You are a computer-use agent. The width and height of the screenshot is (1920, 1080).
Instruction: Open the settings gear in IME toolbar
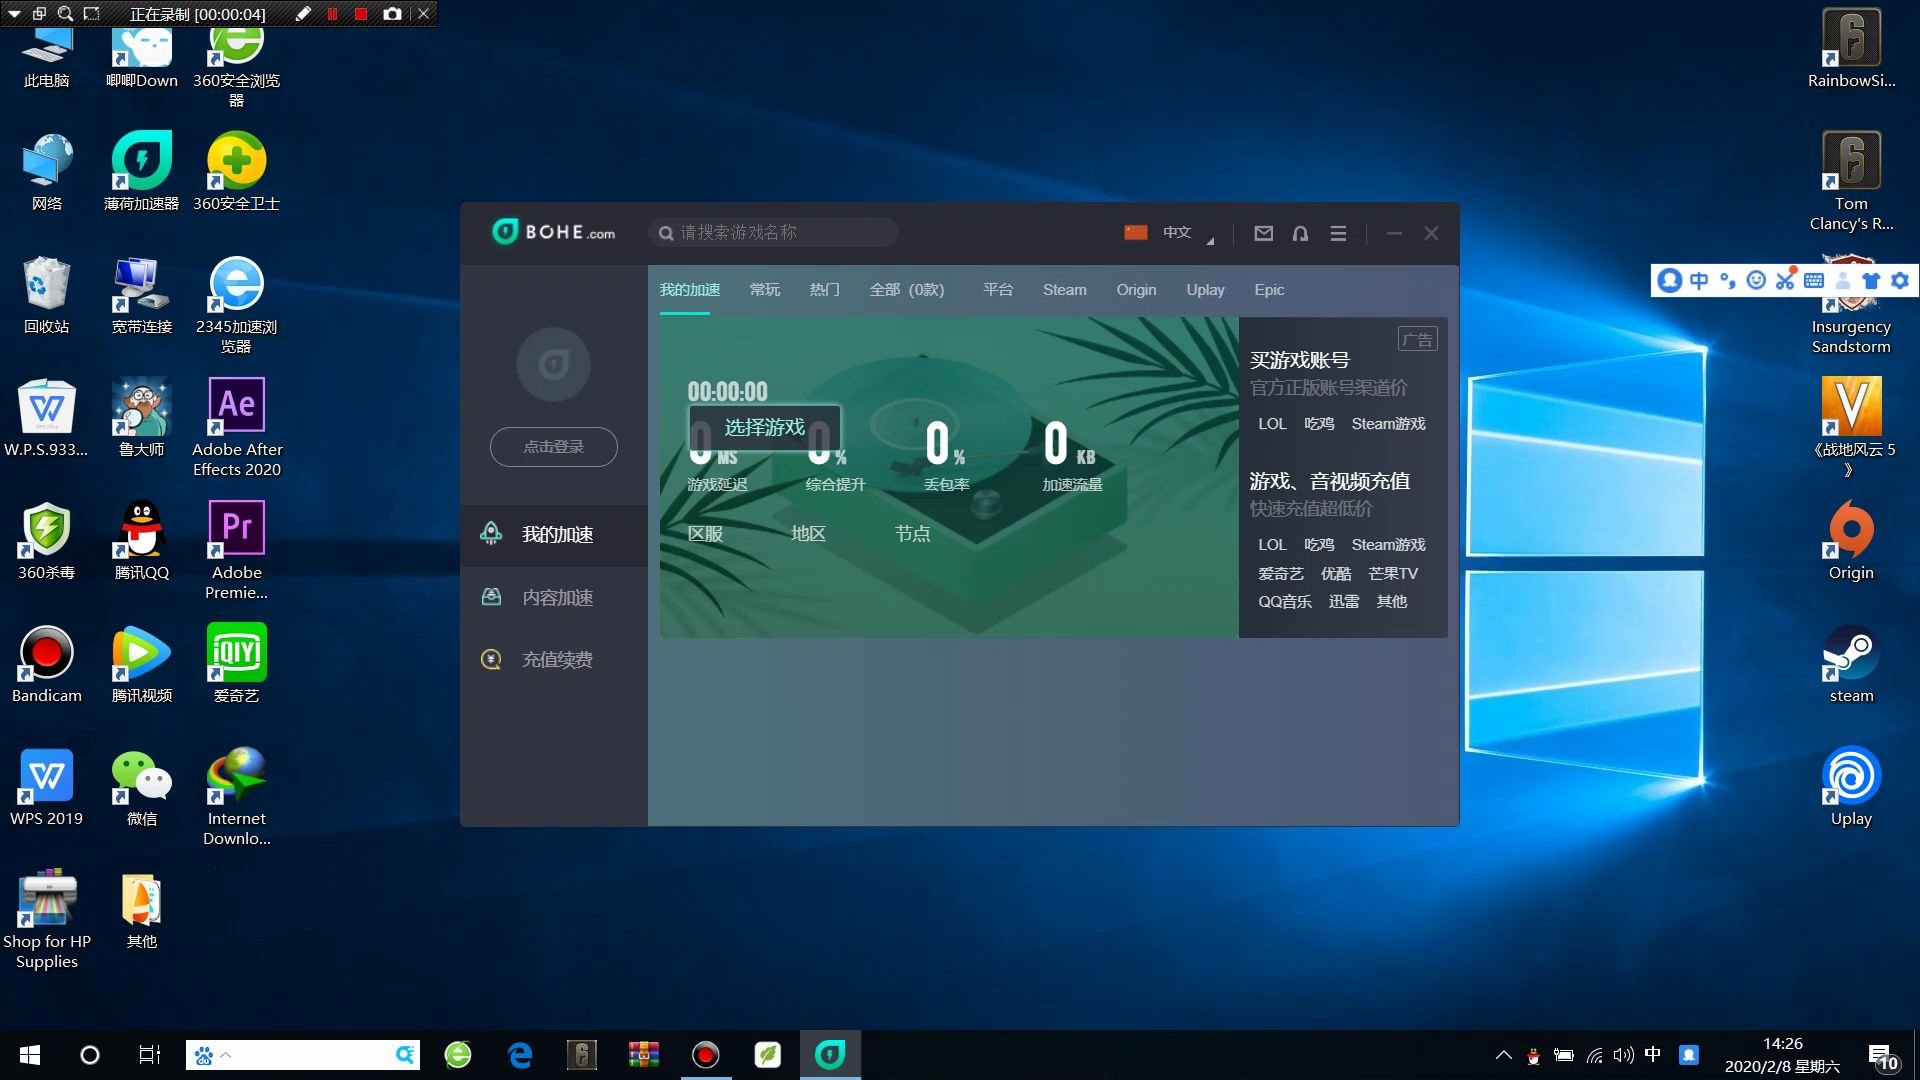[x=1900, y=281]
